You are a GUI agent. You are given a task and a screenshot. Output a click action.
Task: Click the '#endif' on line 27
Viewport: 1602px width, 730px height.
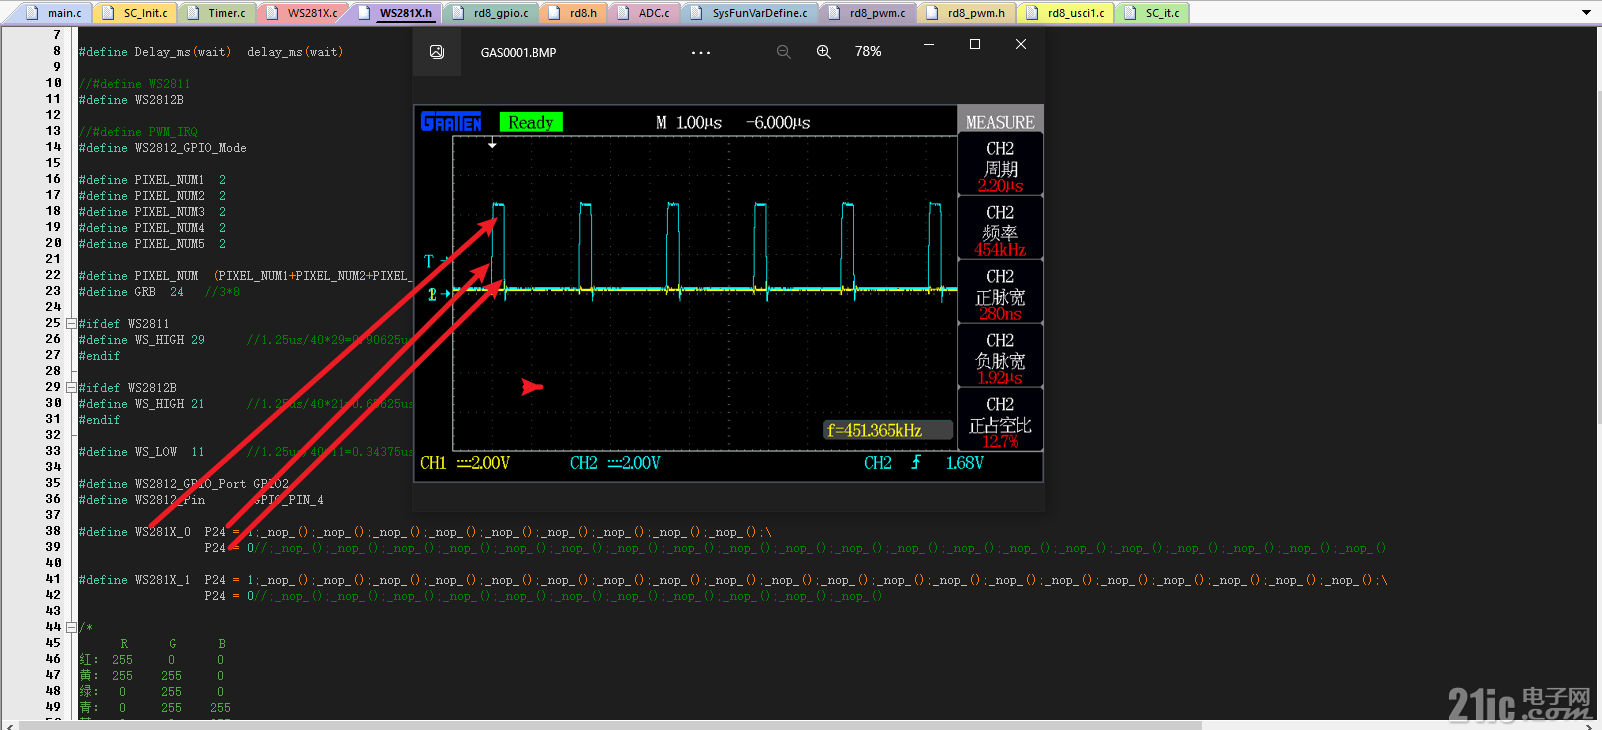click(x=99, y=356)
